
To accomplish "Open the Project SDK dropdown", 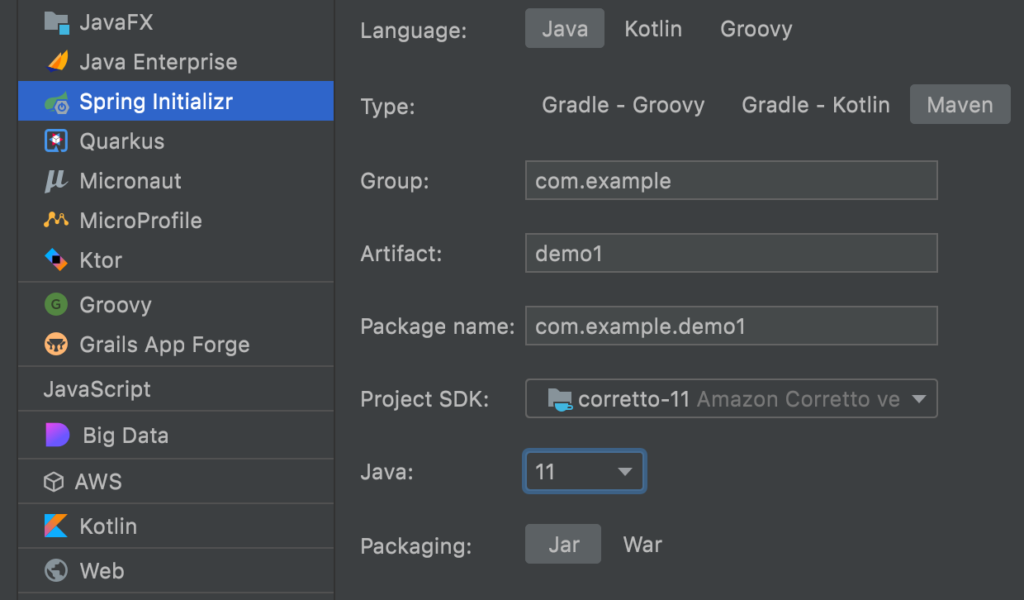I will (731, 398).
